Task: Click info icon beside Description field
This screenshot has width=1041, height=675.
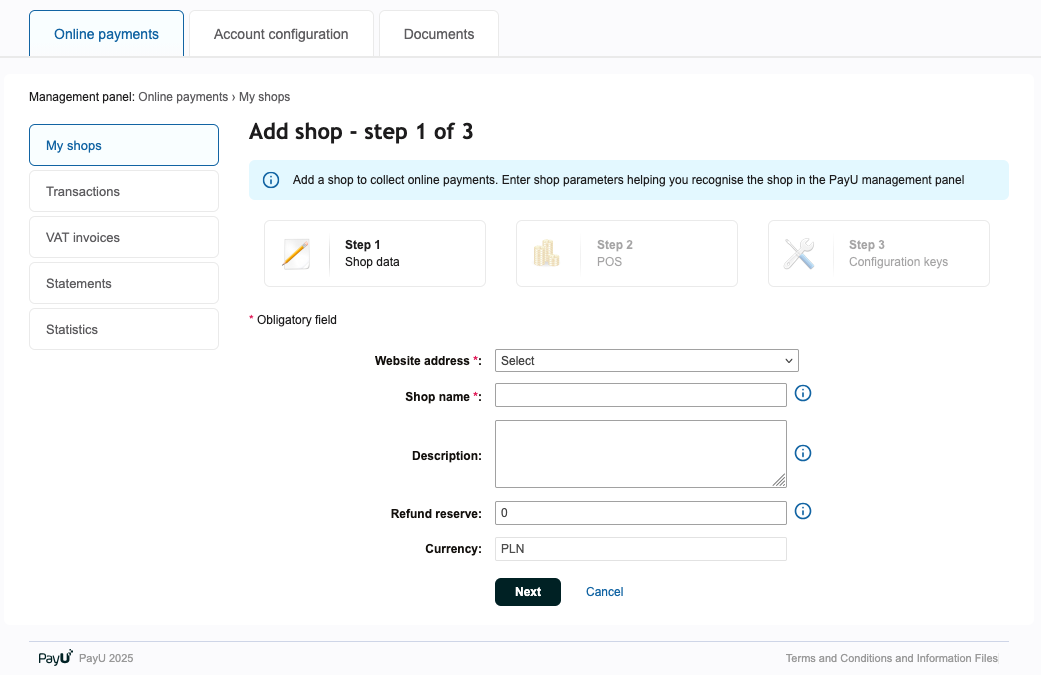Action: (x=802, y=453)
